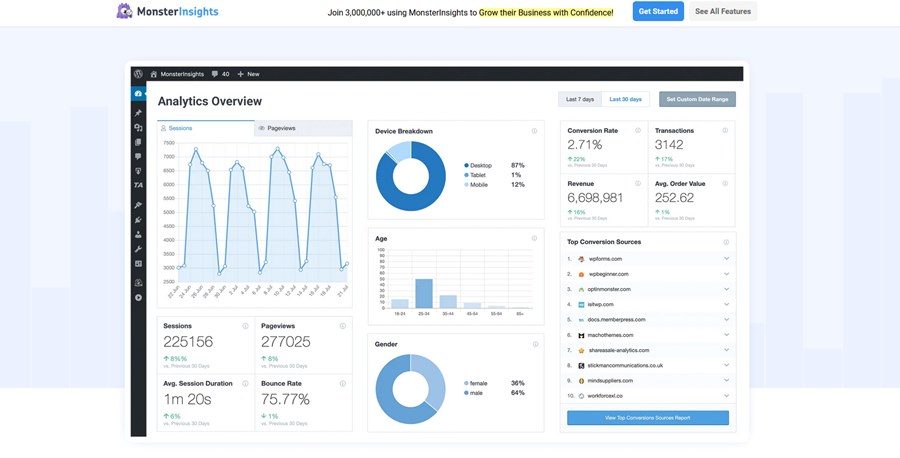
Task: Click the Analytics Overview heading
Action: tap(210, 102)
